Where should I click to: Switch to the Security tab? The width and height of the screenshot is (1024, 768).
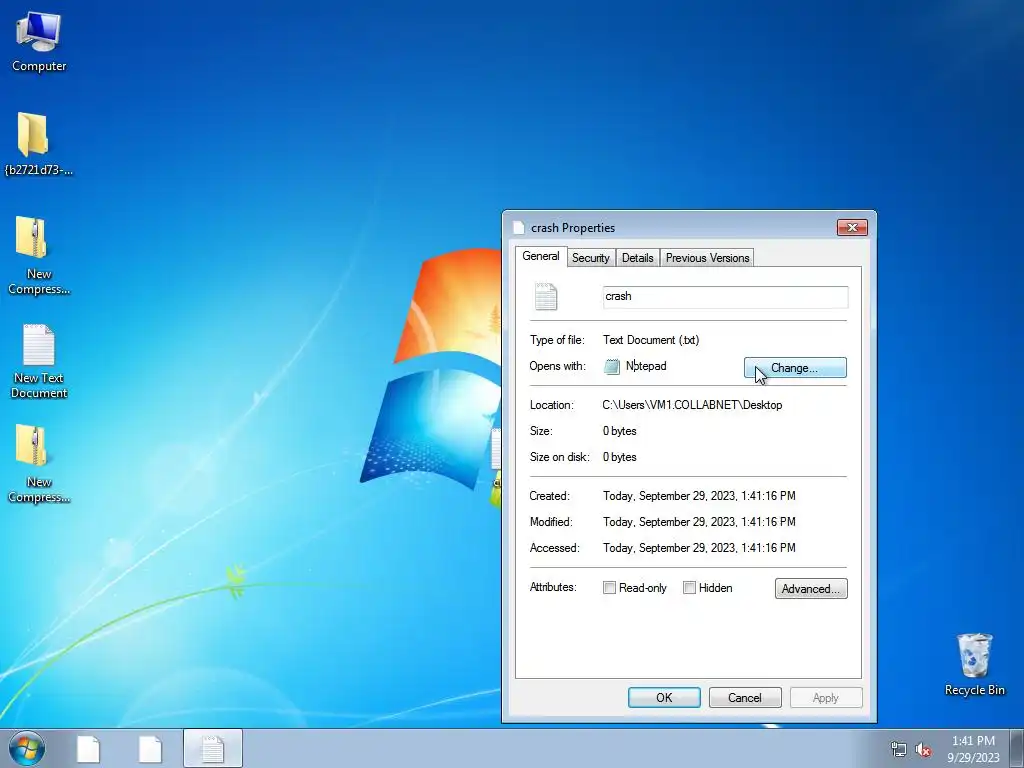(590, 258)
